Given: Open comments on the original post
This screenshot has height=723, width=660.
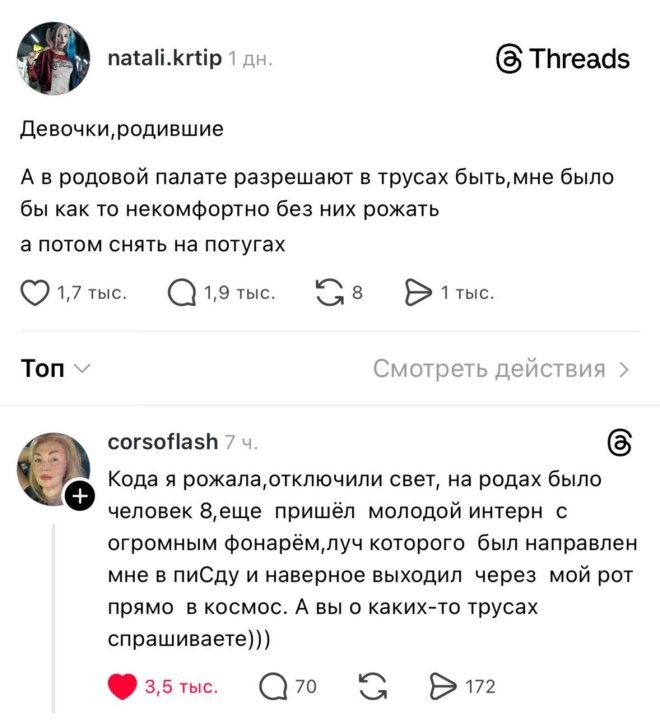Looking at the screenshot, I should pos(181,293).
